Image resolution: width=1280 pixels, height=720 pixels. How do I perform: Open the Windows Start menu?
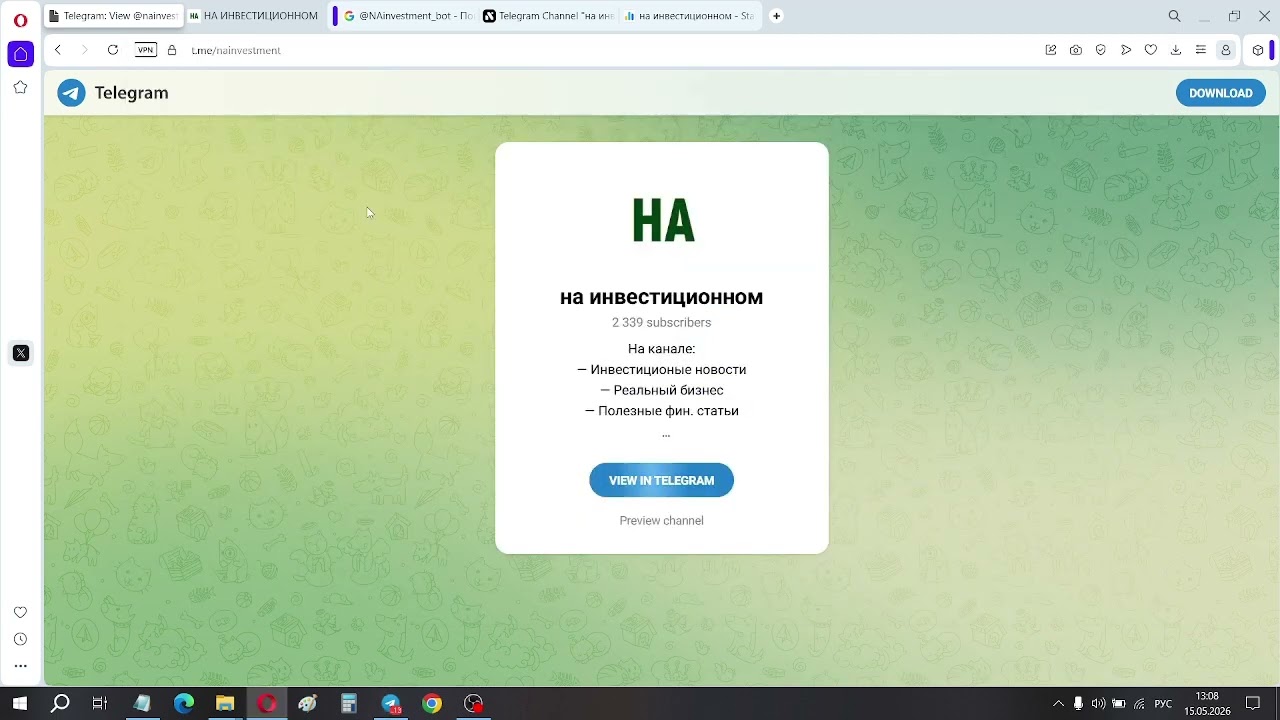[x=19, y=704]
